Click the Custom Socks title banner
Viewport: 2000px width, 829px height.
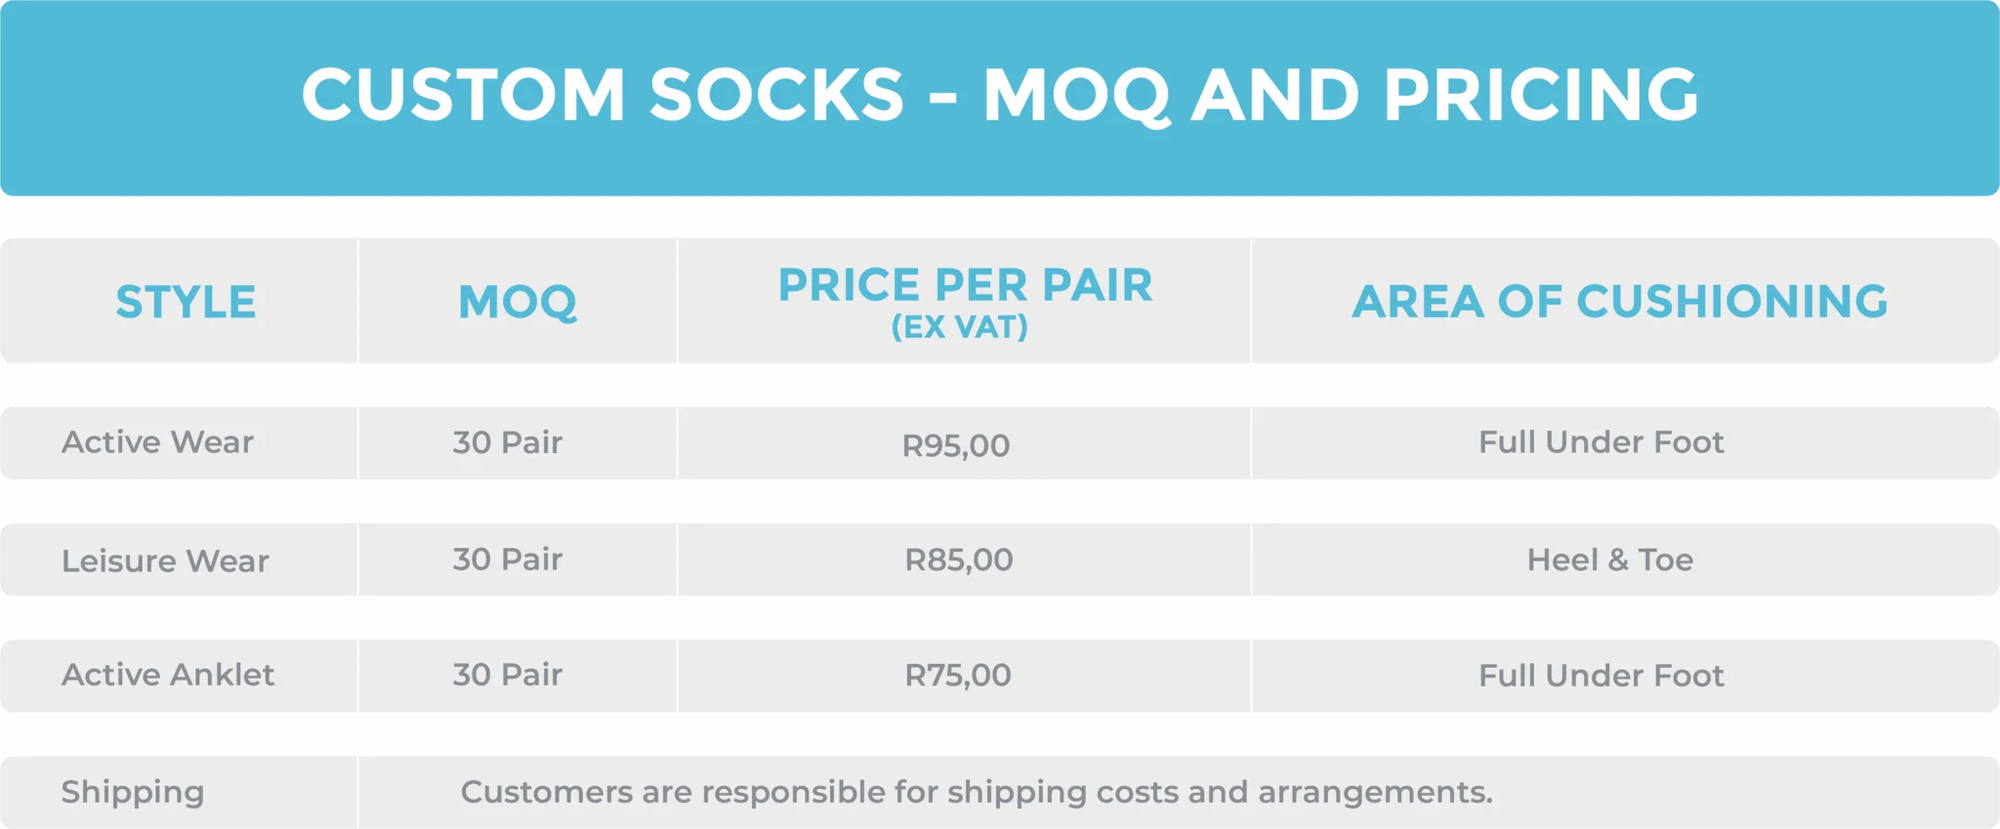point(1000,95)
